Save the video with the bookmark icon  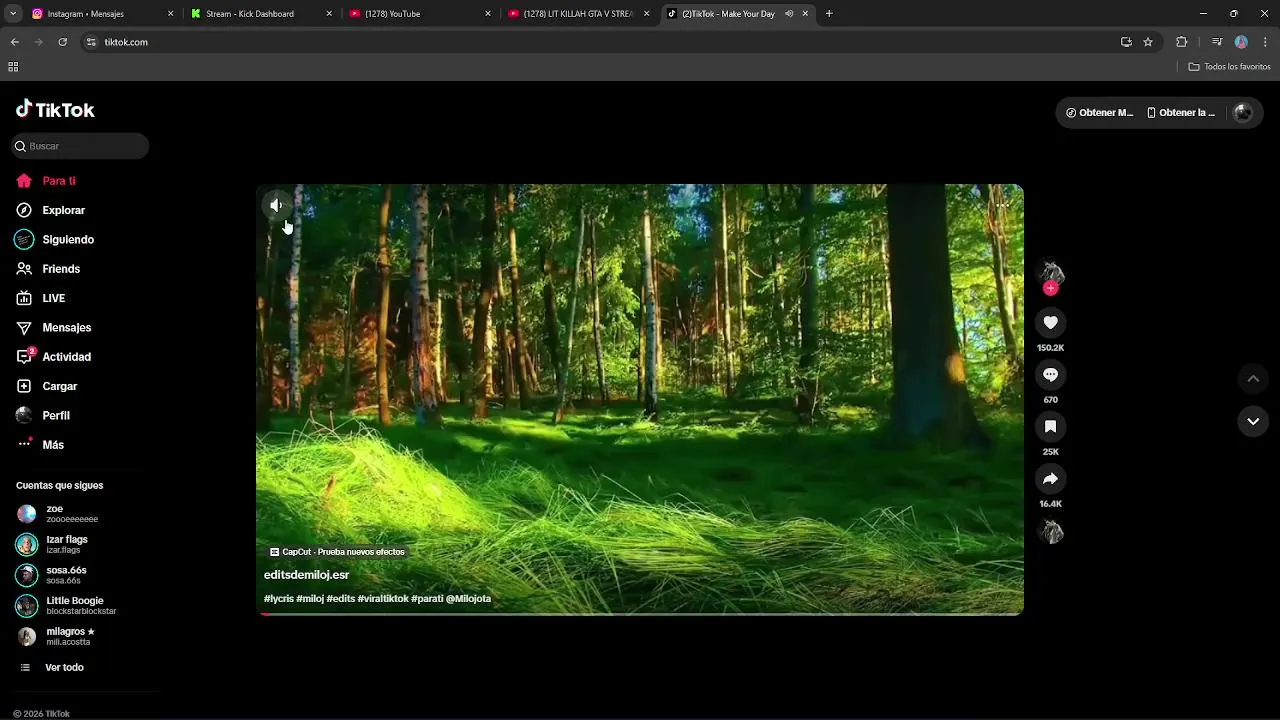click(x=1050, y=426)
